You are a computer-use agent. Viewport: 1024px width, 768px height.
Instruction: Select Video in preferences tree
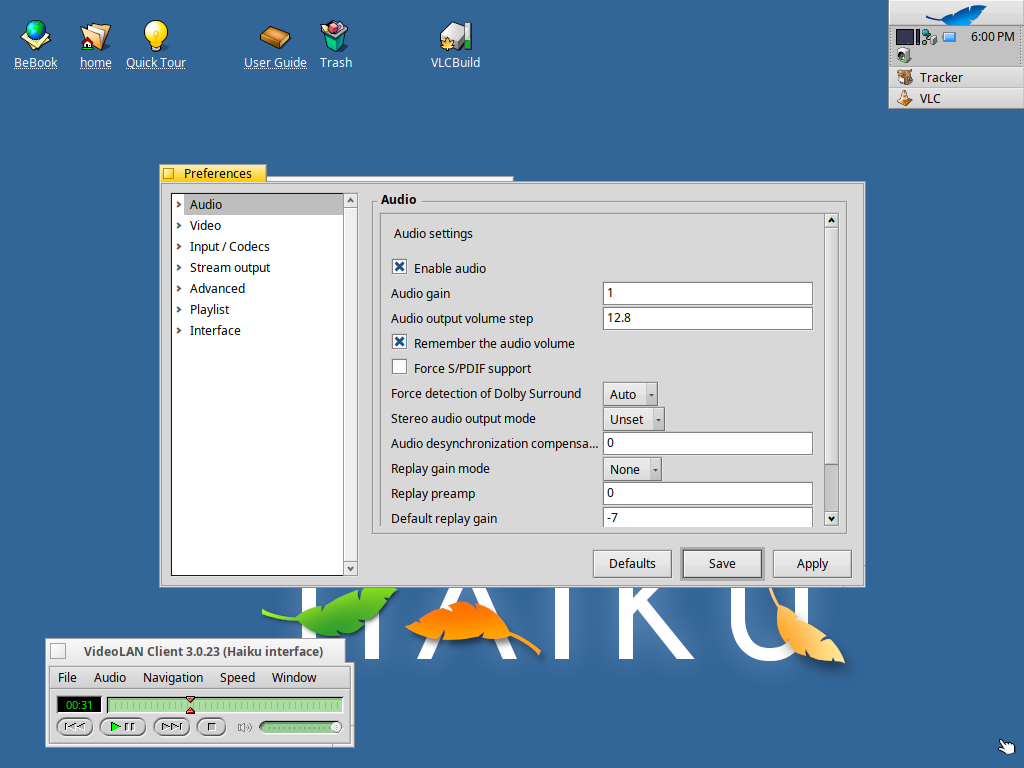205,225
